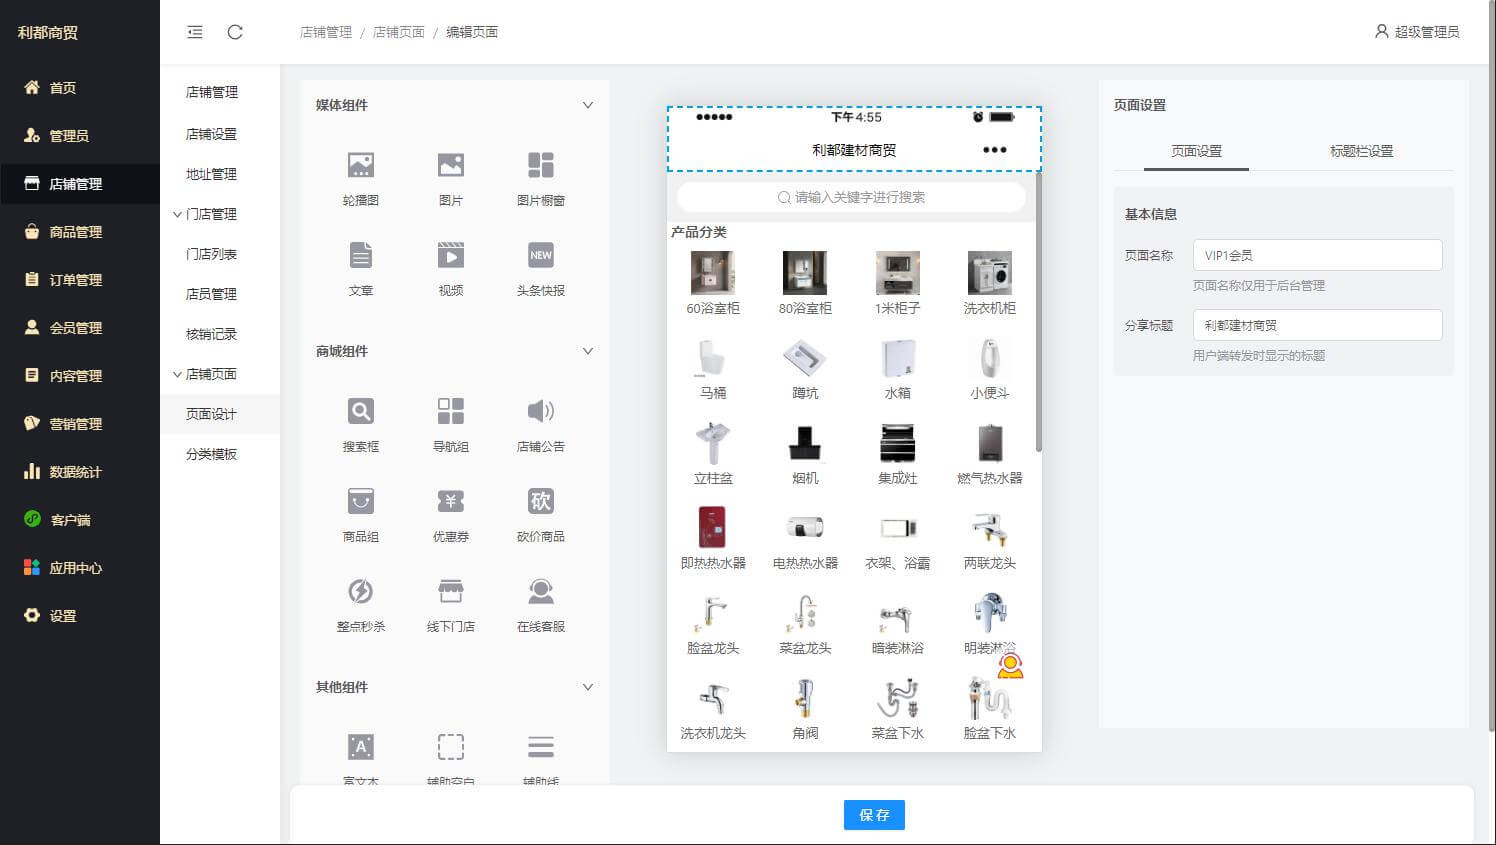
Task: Open 客户端 in the main sidebar
Action: 80,520
